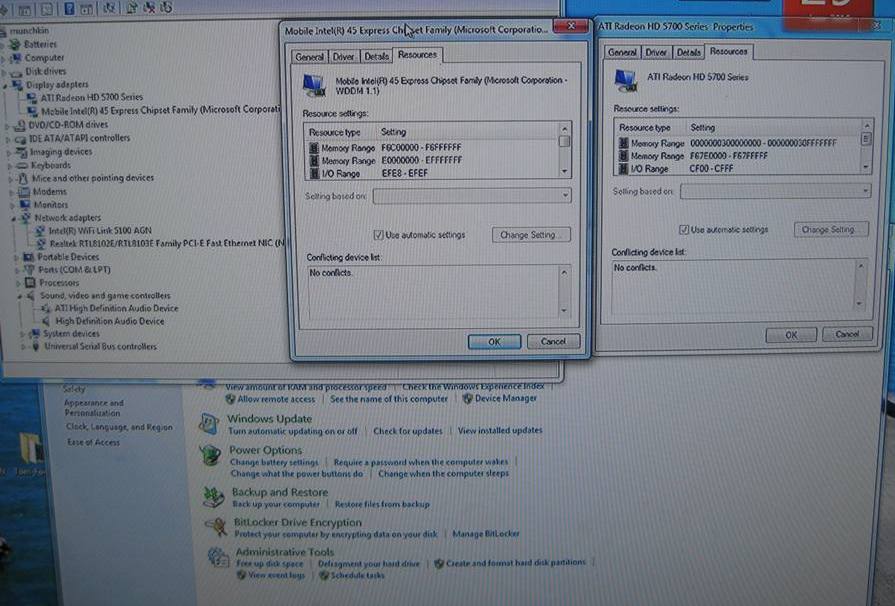Image resolution: width=895 pixels, height=606 pixels.
Task: Select the Mice and other pointing devices icon
Action: [x=23, y=178]
